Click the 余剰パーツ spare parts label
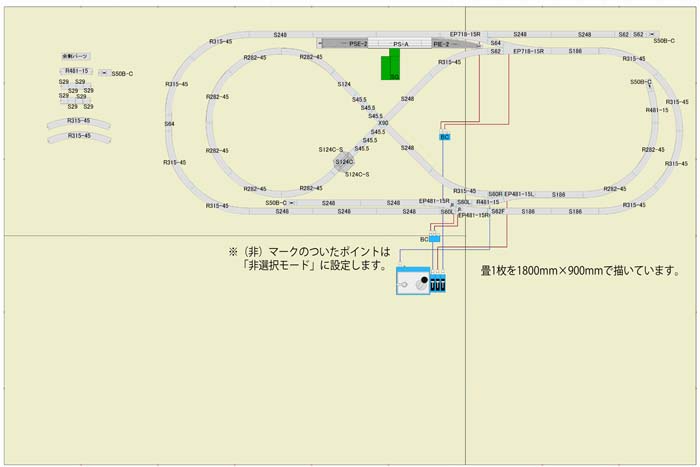The height and width of the screenshot is (467, 700). 75,57
